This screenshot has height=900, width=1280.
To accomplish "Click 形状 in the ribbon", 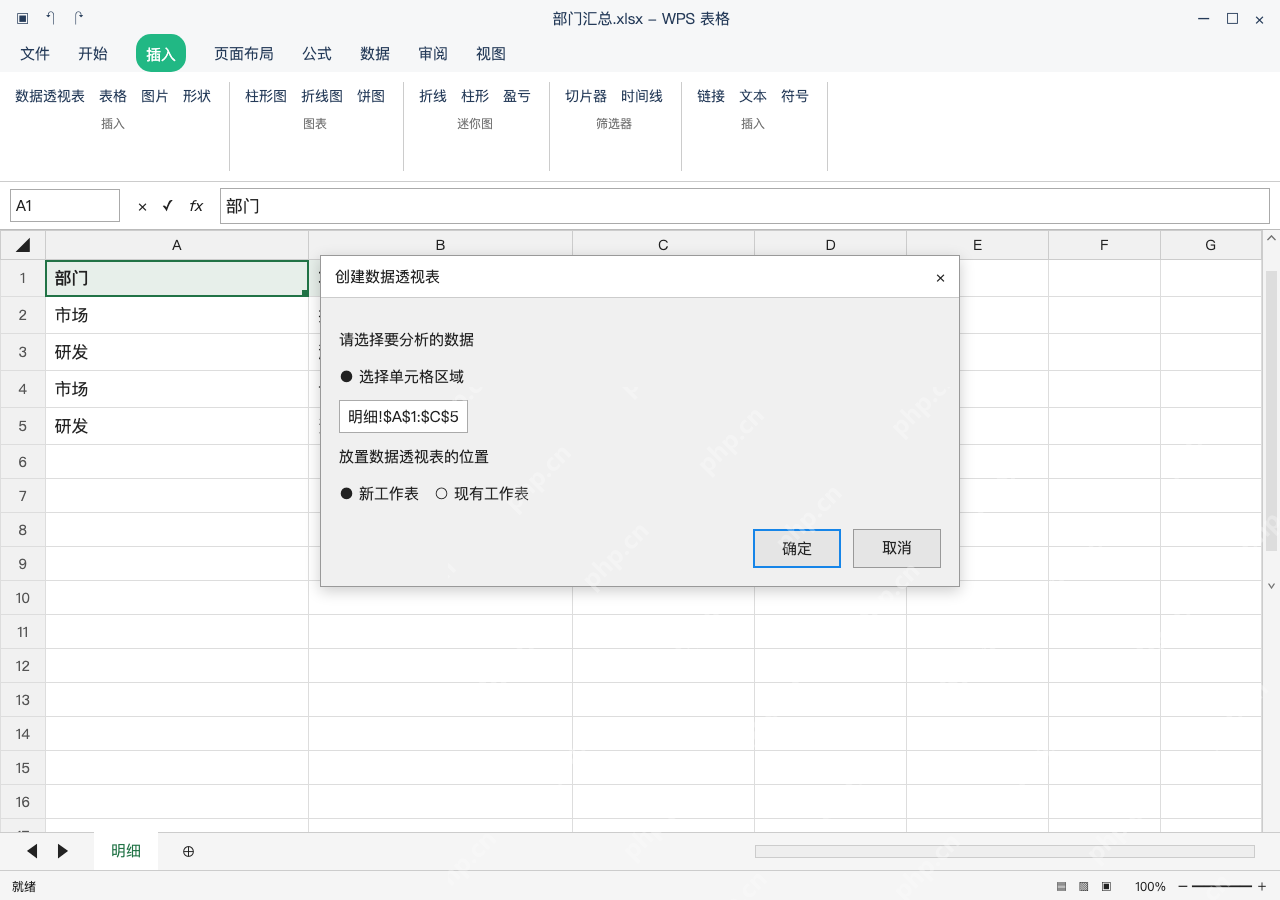I will (x=197, y=96).
